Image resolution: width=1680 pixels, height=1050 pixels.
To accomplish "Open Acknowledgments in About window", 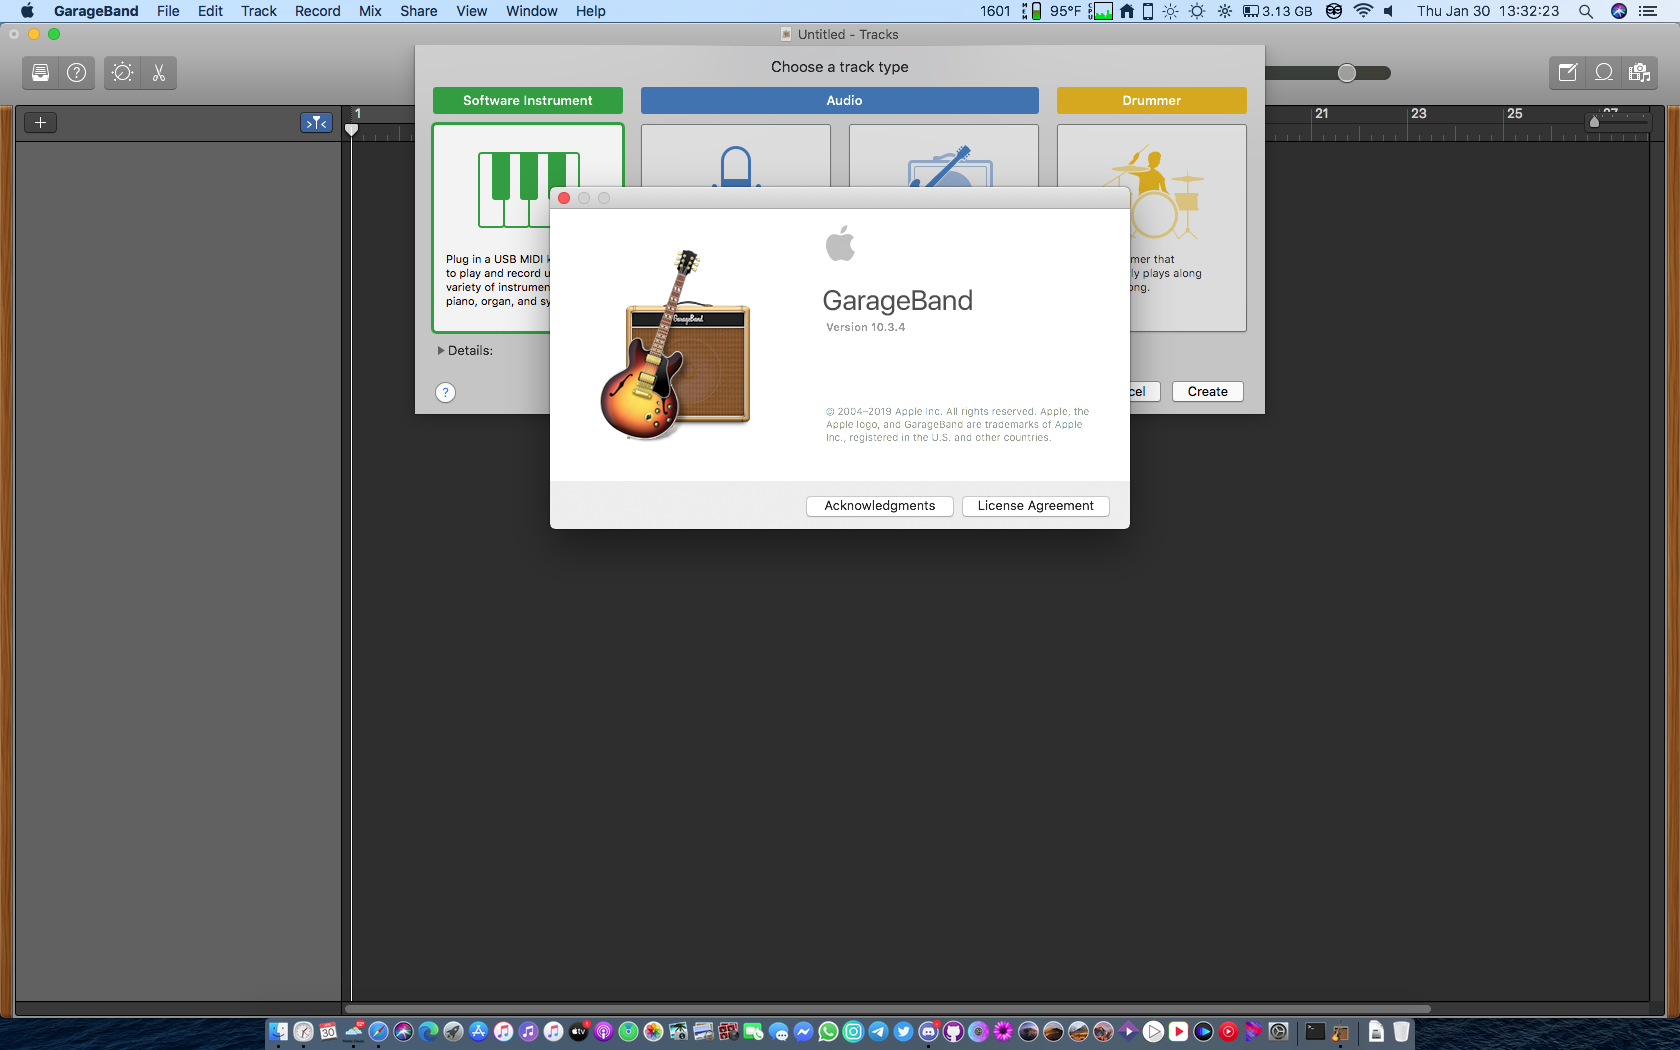I will tap(880, 506).
